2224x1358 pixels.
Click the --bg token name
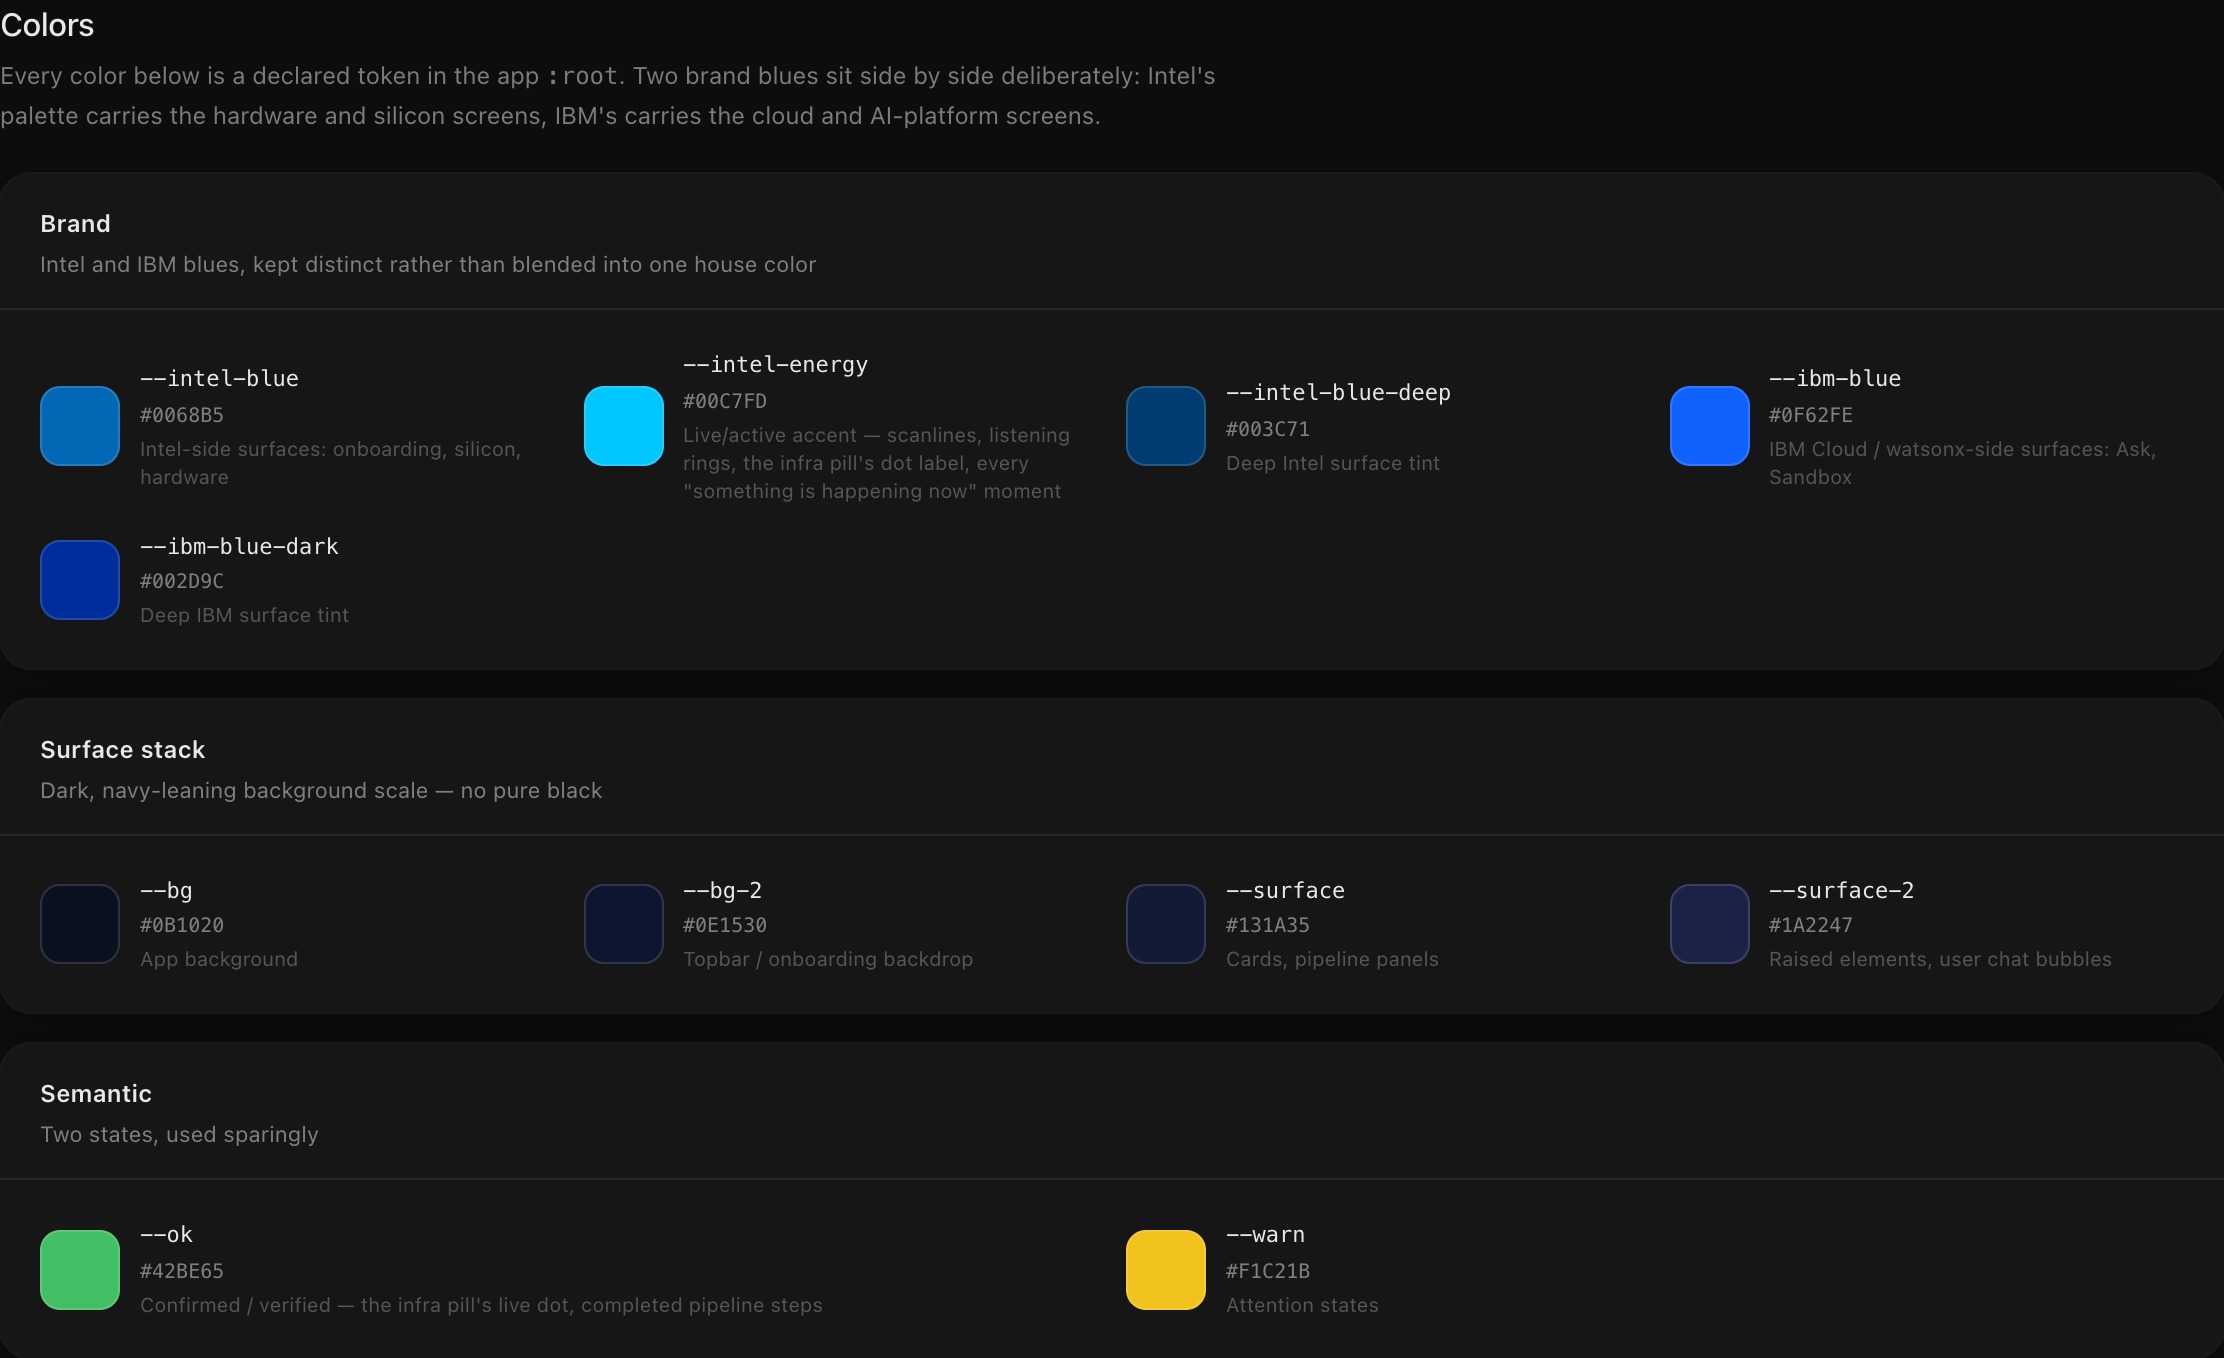pyautogui.click(x=166, y=890)
